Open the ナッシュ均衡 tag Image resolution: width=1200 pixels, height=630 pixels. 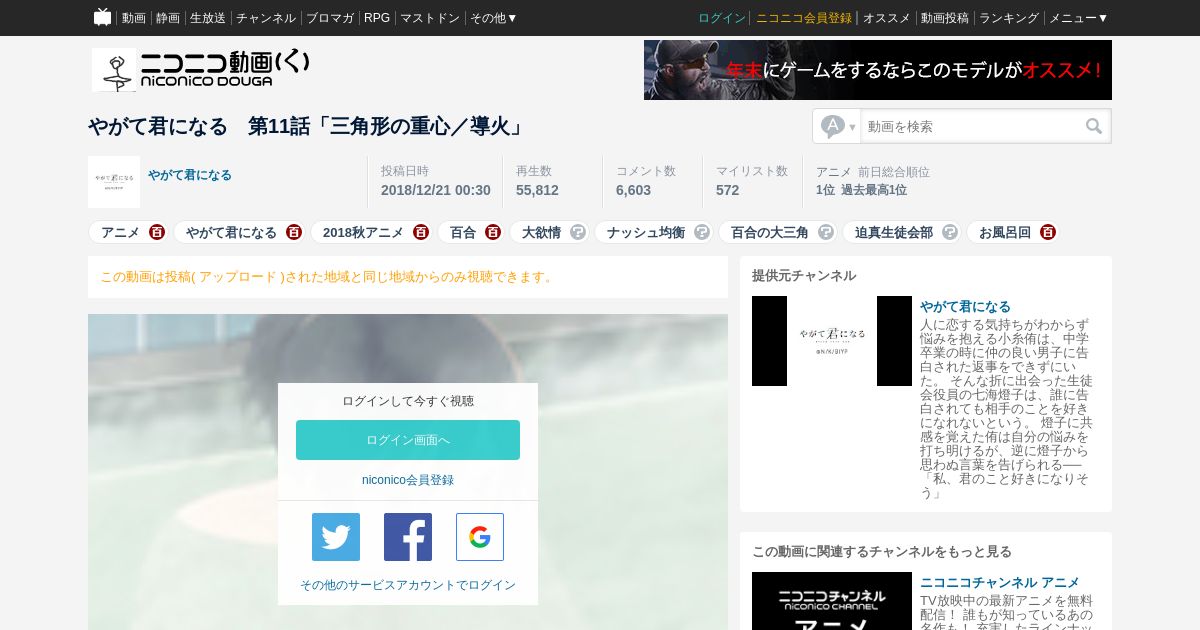pos(646,232)
